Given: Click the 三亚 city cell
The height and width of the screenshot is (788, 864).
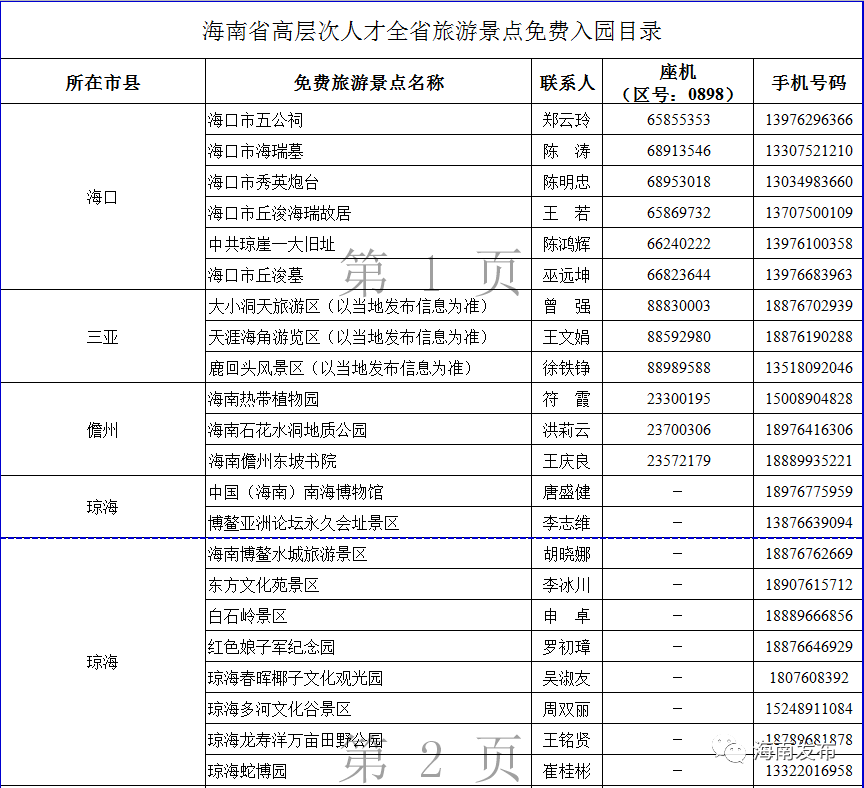Looking at the screenshot, I should (x=102, y=336).
